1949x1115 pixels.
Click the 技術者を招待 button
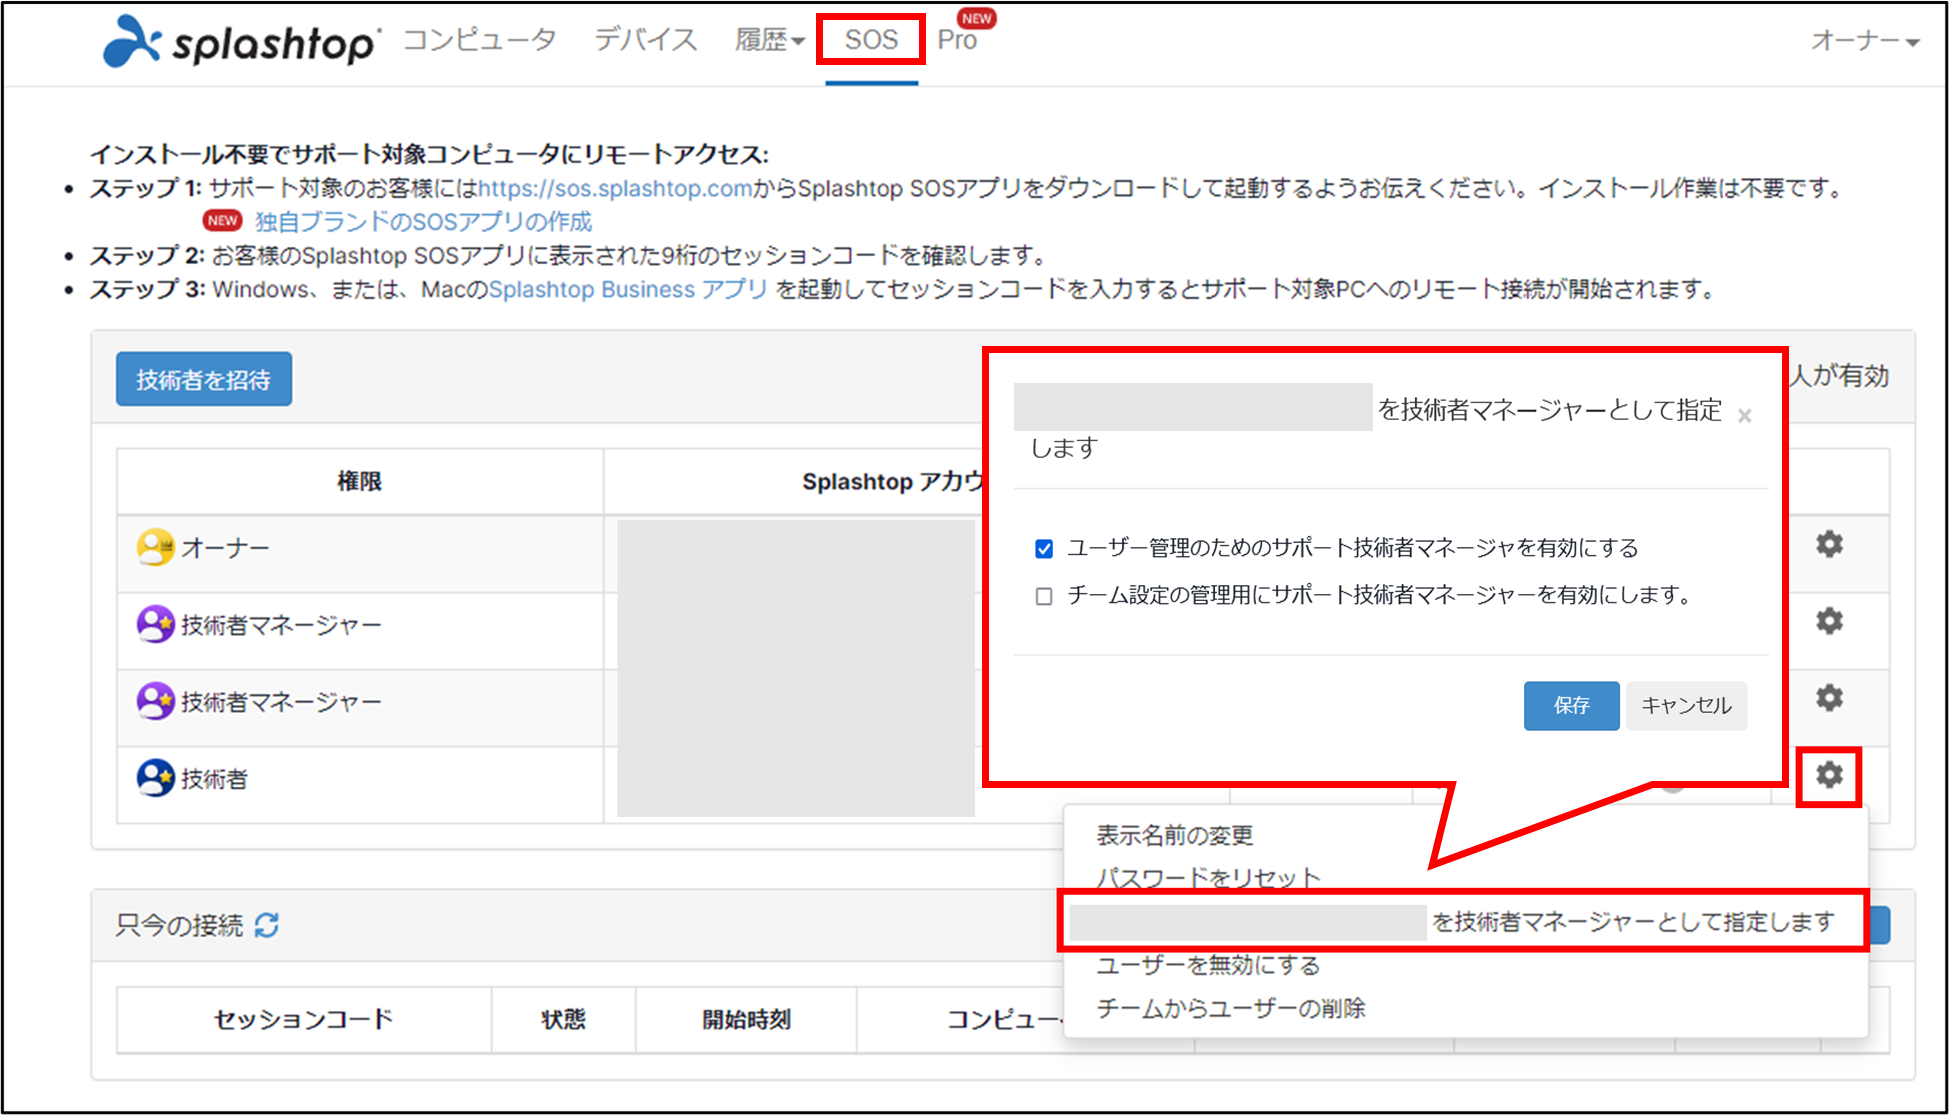click(x=204, y=380)
